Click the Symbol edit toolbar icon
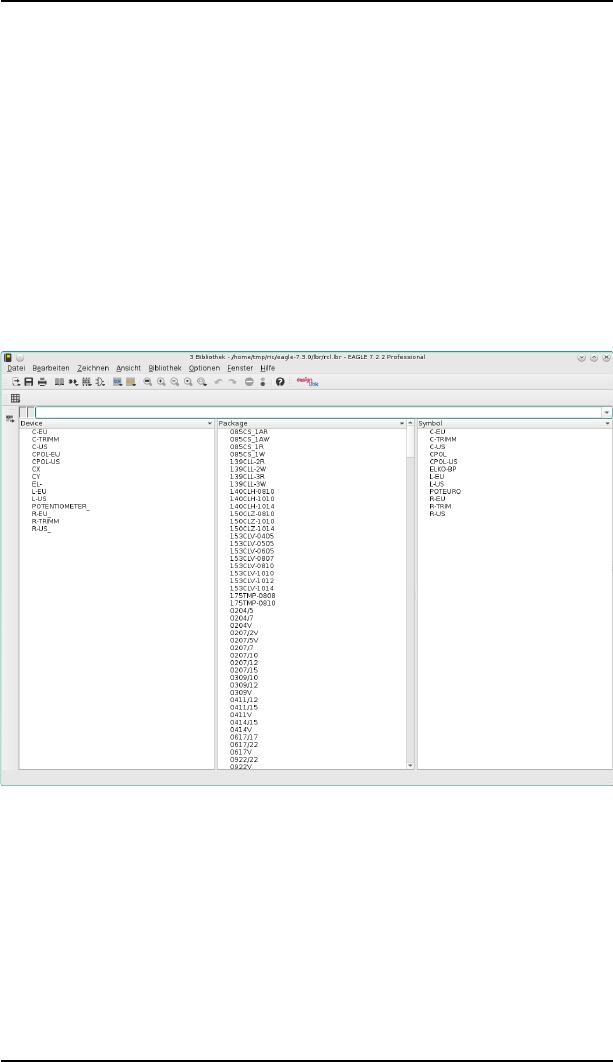This screenshot has width=613, height=1062. tap(100, 382)
